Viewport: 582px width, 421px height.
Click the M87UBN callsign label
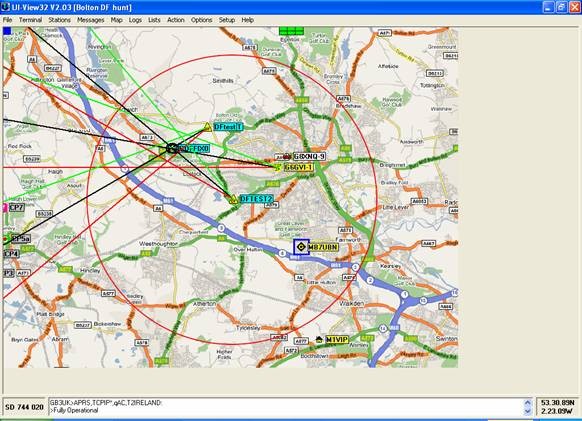(323, 247)
